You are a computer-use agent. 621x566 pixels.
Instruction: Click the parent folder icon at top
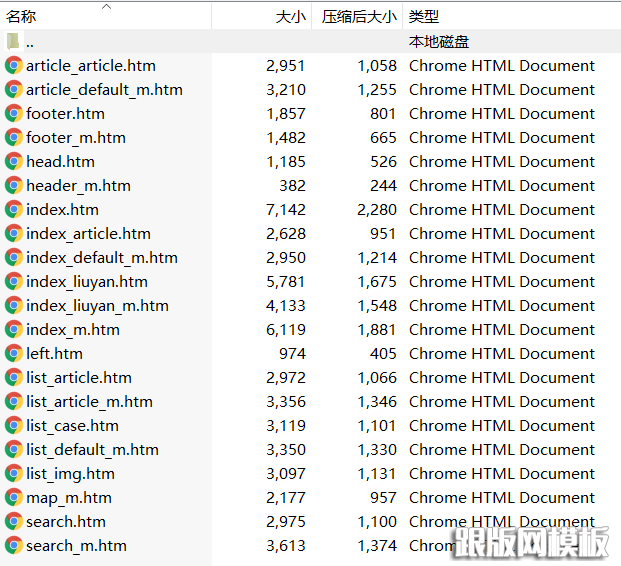click(x=13, y=42)
